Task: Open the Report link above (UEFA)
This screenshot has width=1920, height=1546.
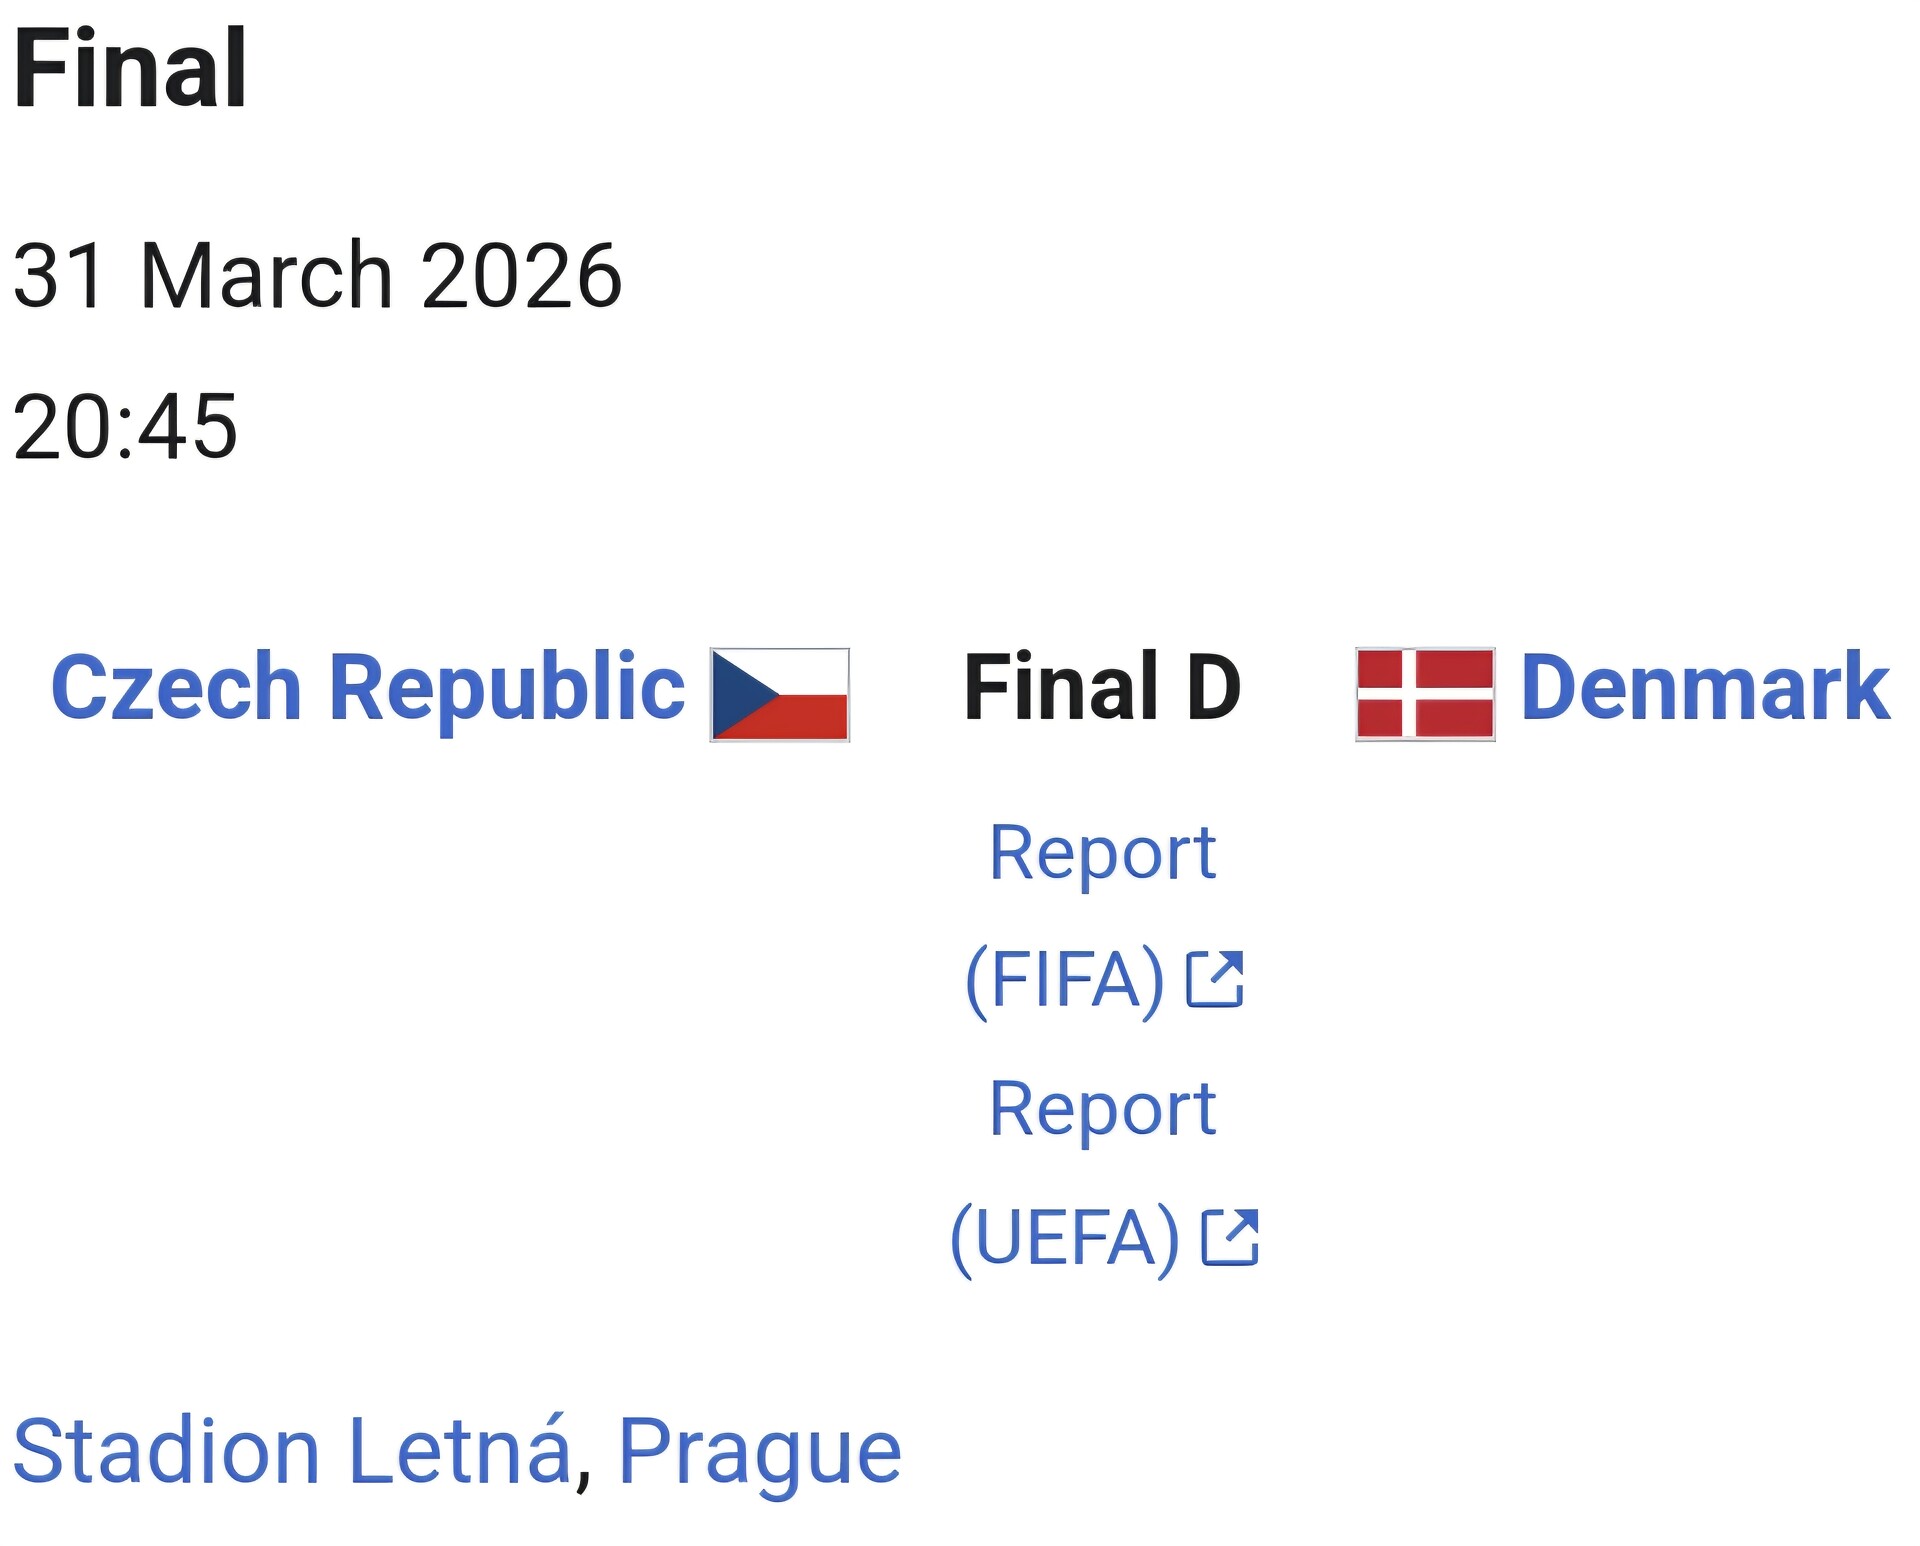Action: tap(1102, 1109)
